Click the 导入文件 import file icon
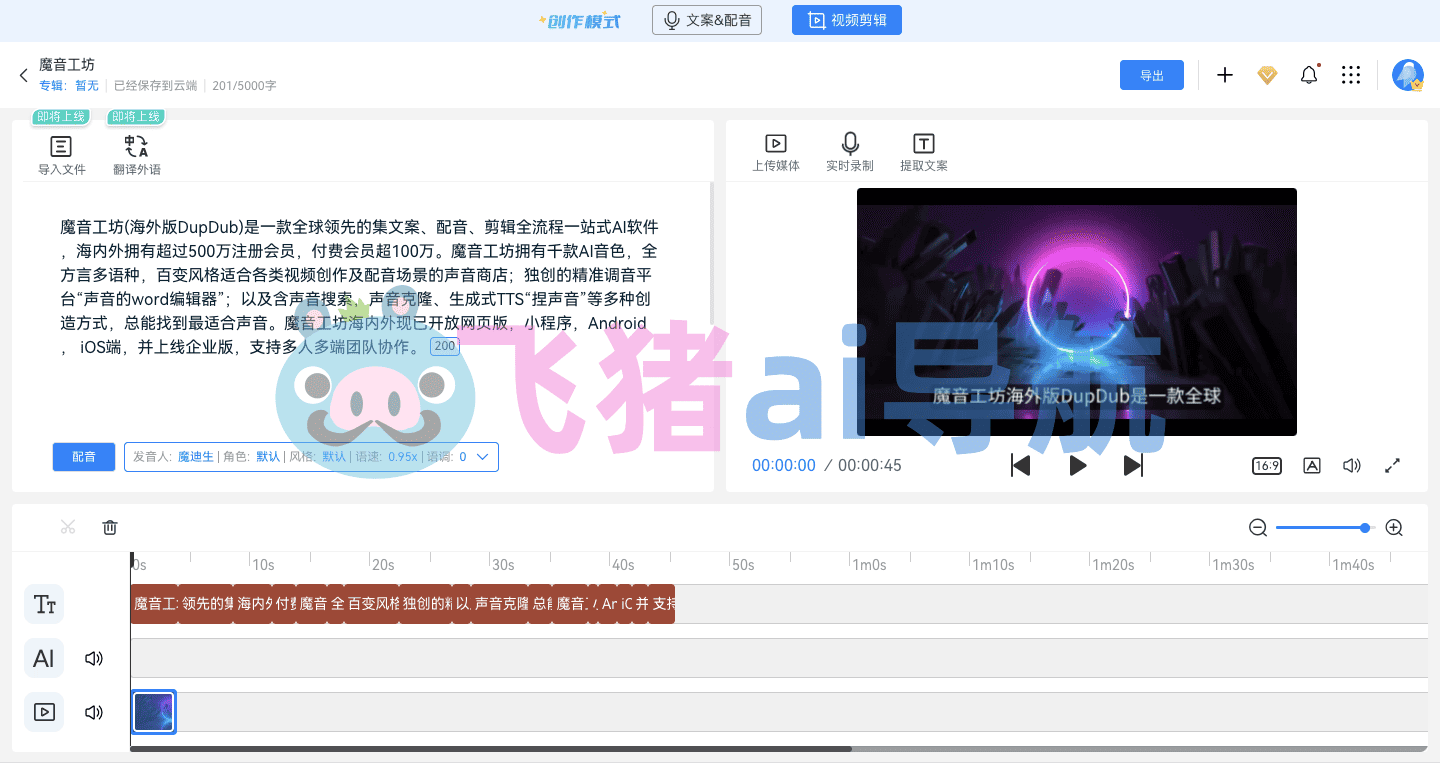This screenshot has width=1440, height=765. 61,147
